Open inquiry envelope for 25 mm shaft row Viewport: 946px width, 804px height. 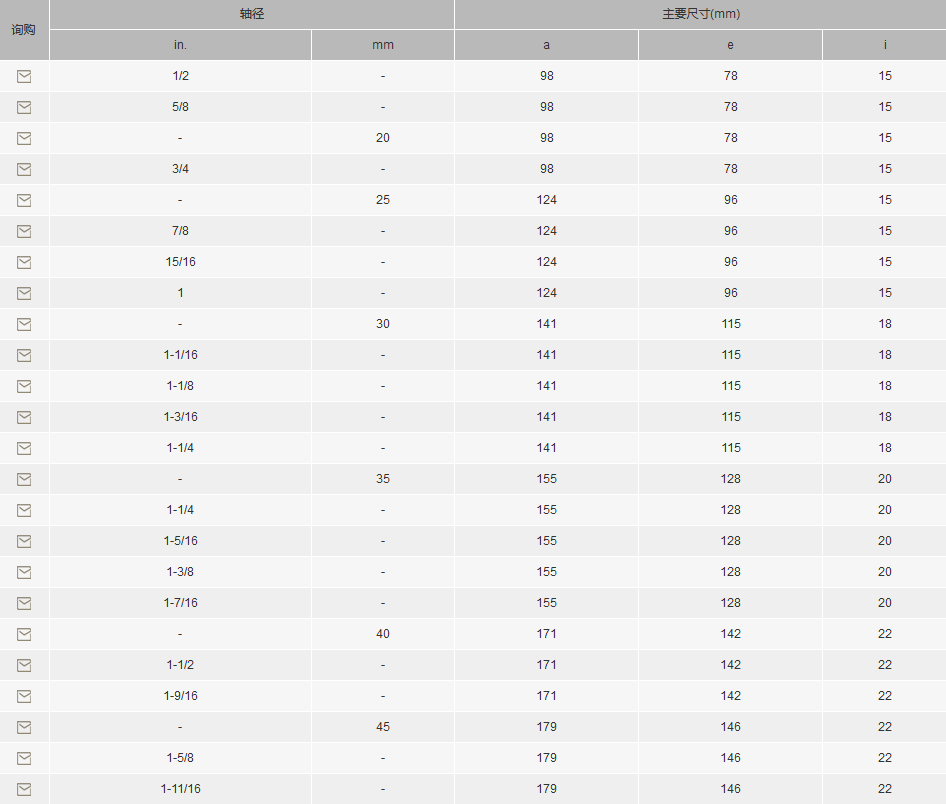(24, 200)
